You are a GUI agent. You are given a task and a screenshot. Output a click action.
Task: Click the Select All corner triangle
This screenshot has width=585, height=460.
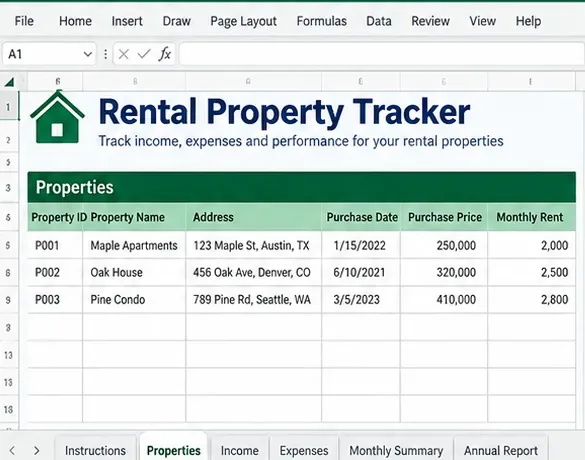[x=9, y=82]
